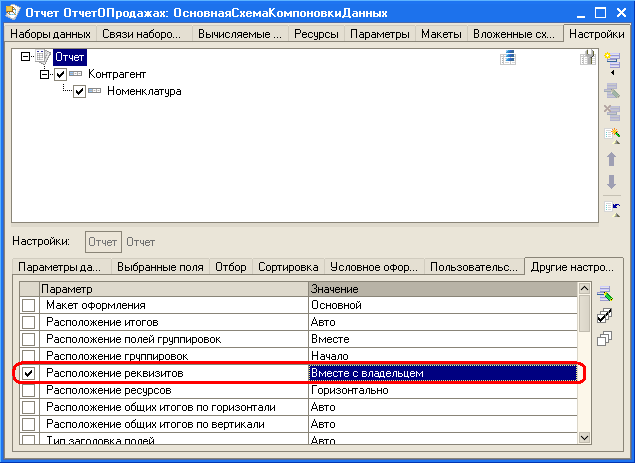Open the settings constructor wizard icon
The height and width of the screenshot is (463, 635).
[612, 134]
